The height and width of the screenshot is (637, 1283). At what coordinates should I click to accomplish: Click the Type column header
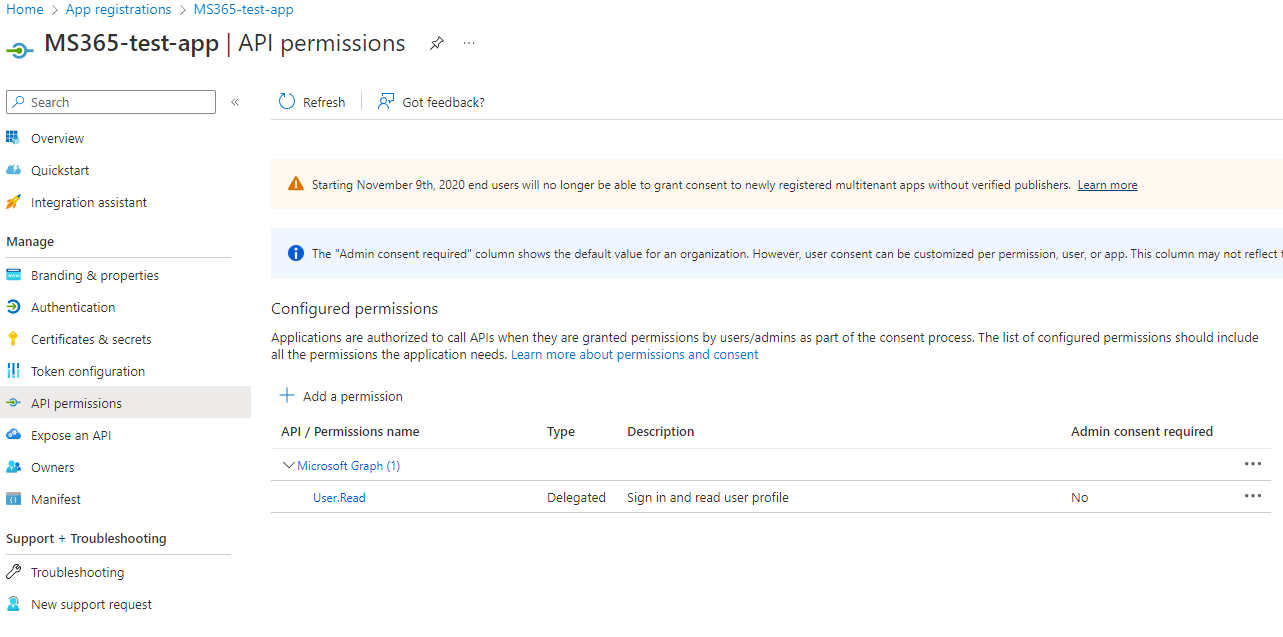pos(561,432)
